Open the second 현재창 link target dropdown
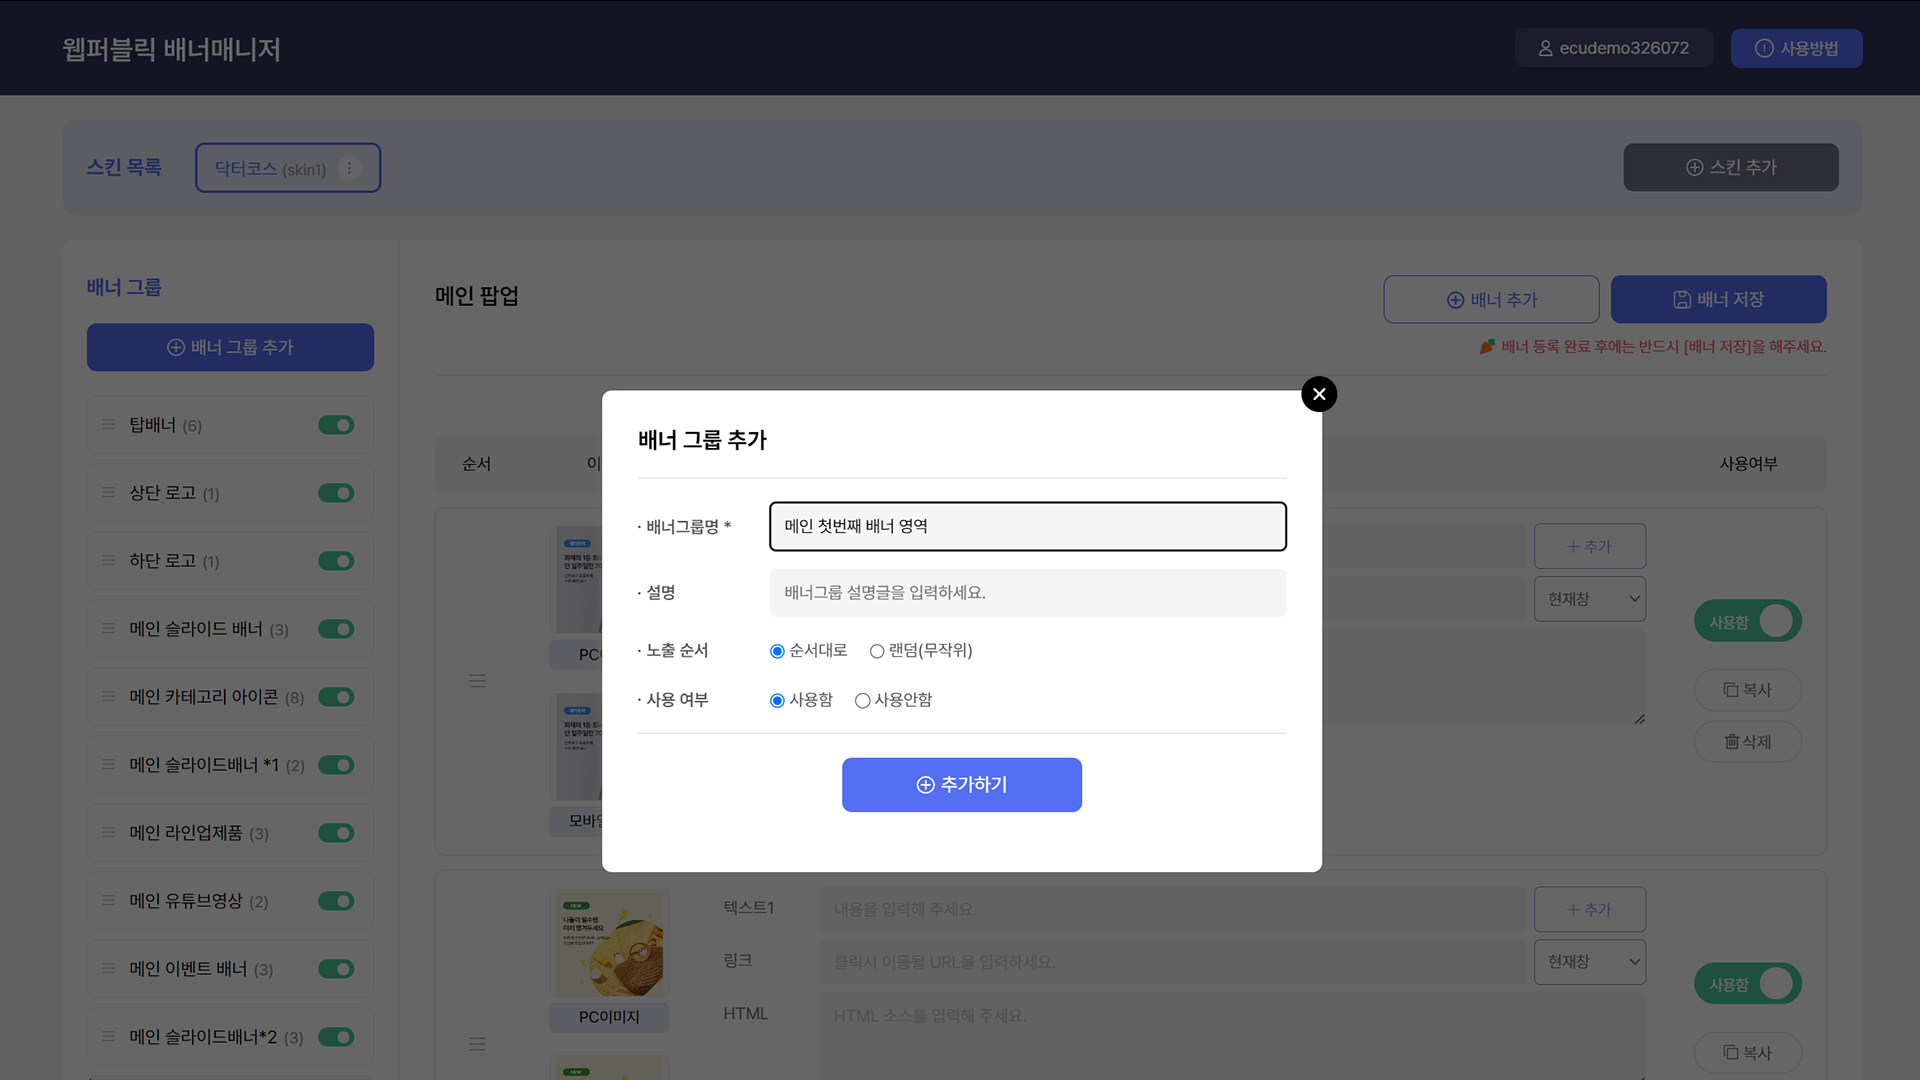The image size is (1920, 1080). (x=1589, y=961)
